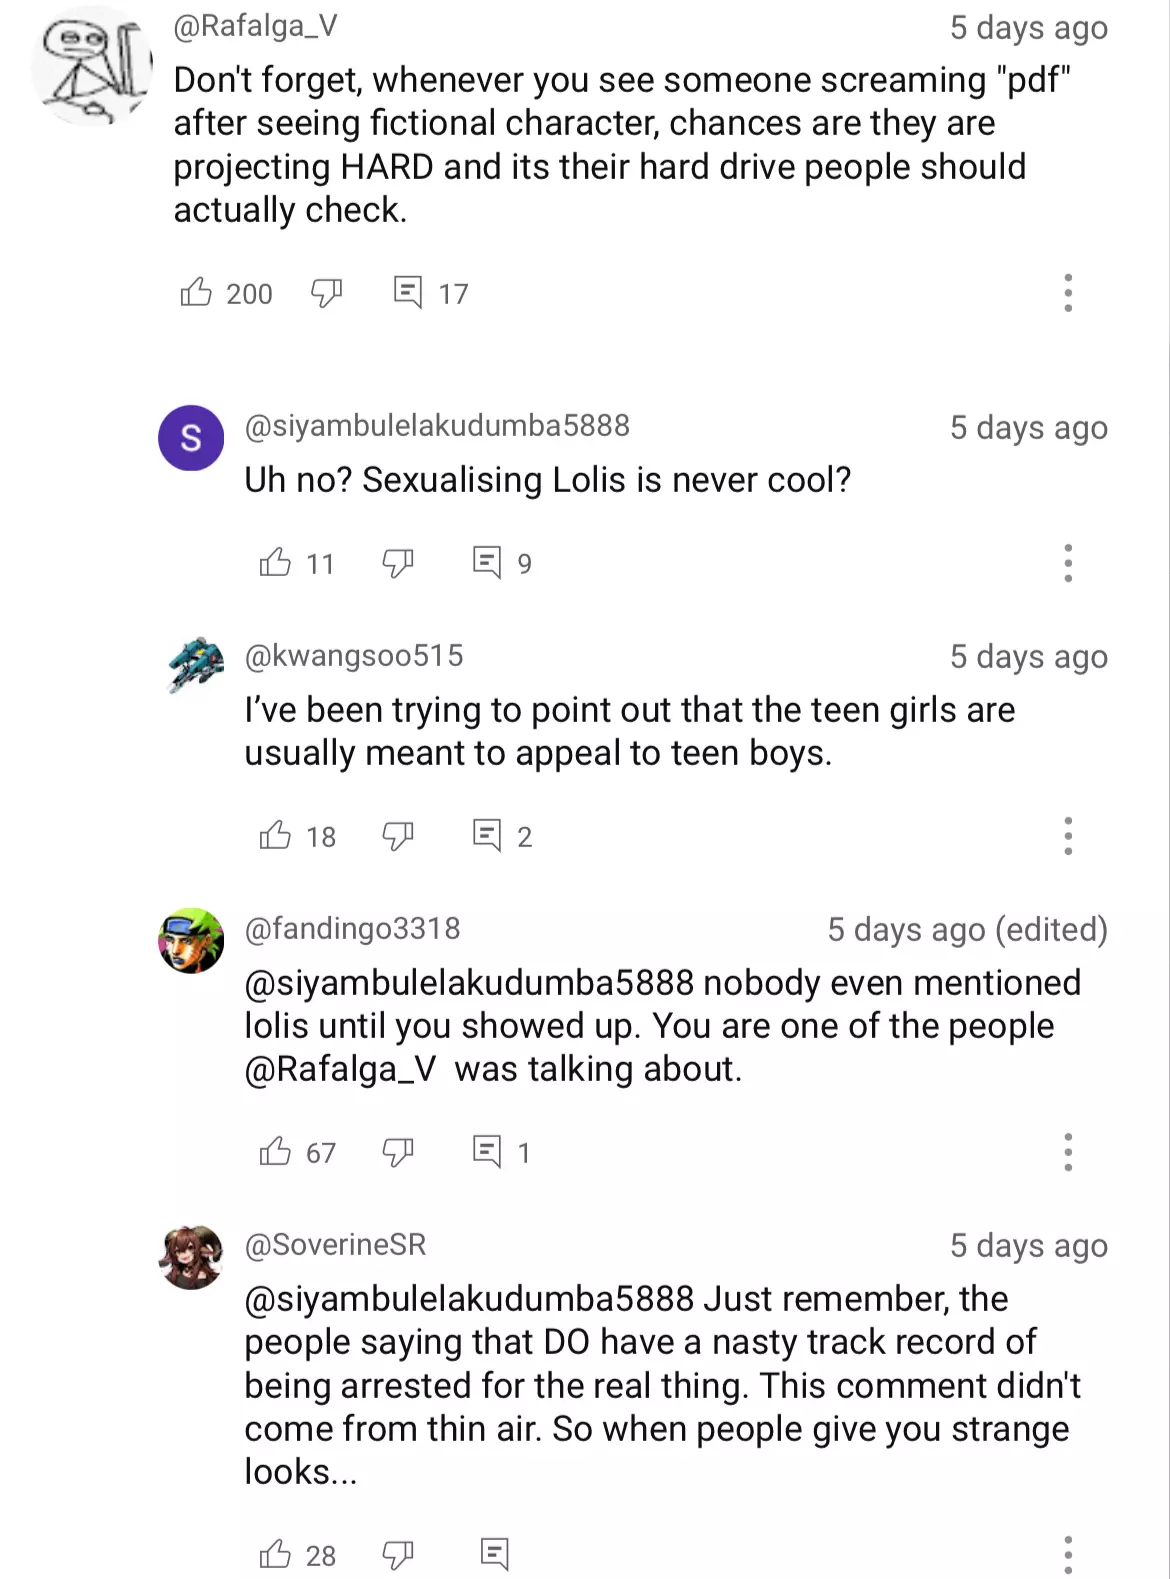Like @kwangsoo515 comment with 18 likes

275,835
